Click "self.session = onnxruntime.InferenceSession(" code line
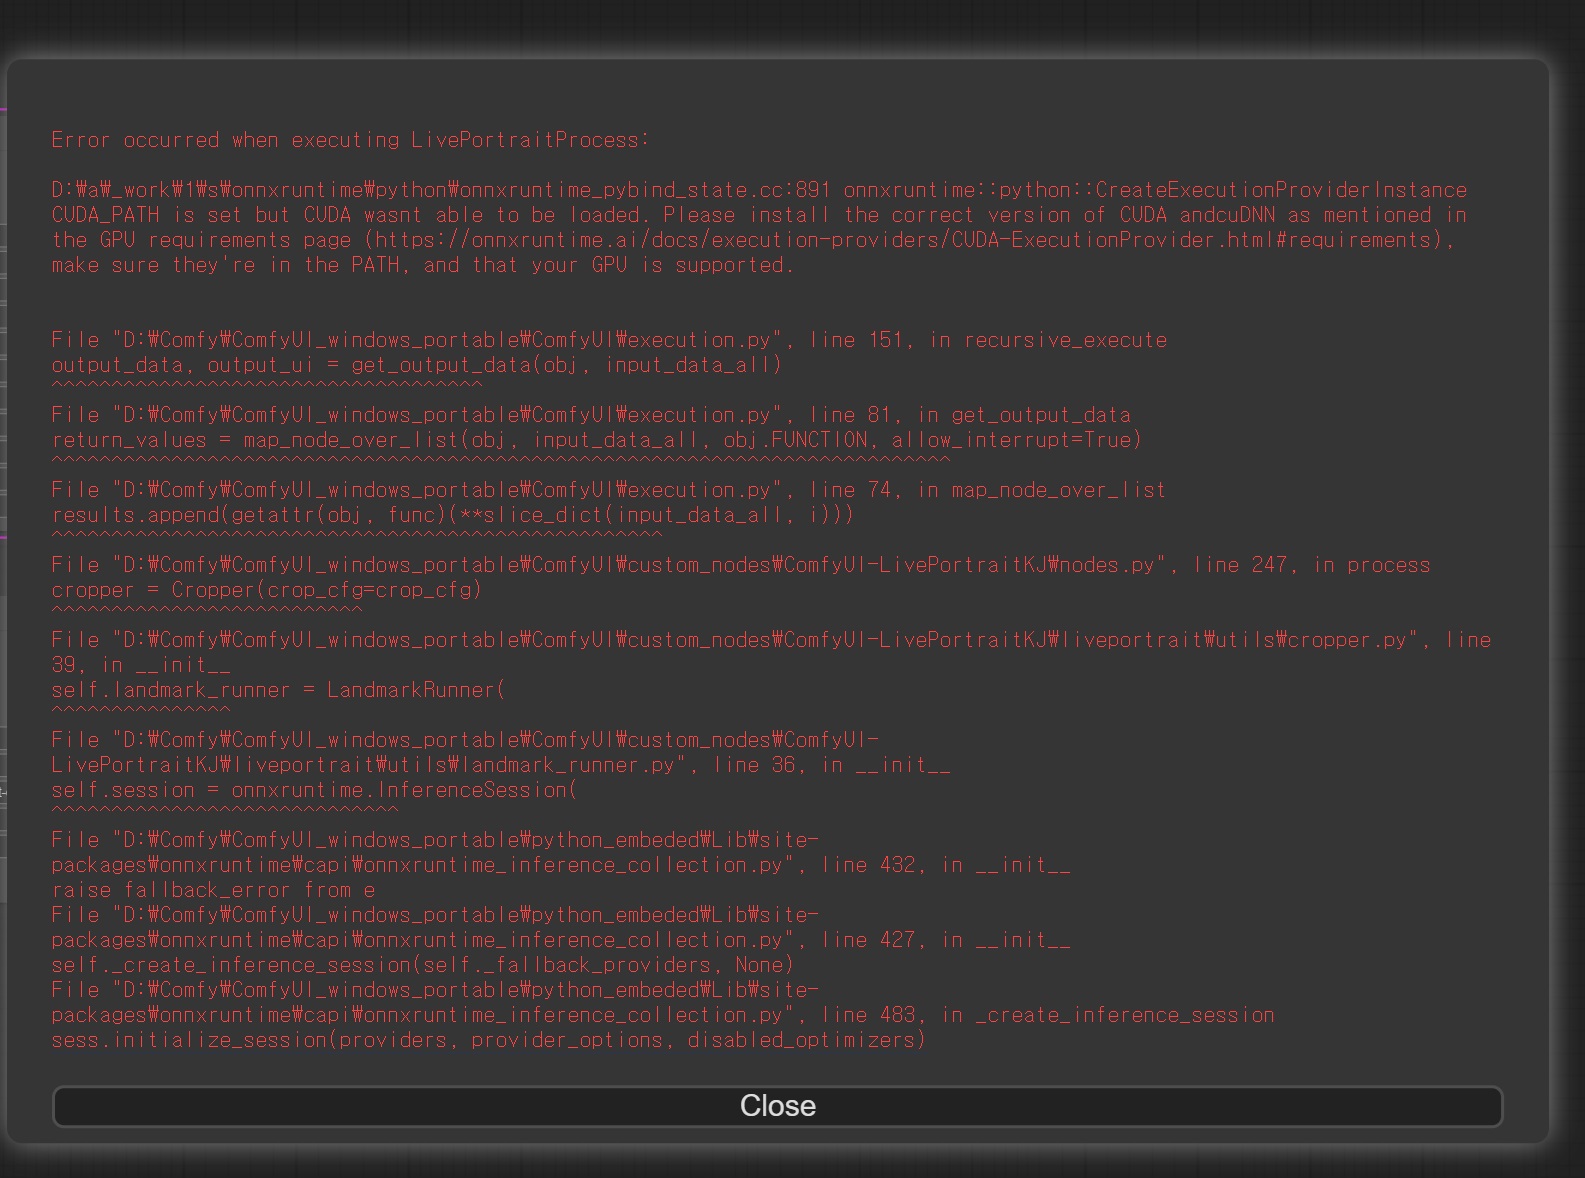Screen dimensions: 1585x1178 [x=314, y=790]
